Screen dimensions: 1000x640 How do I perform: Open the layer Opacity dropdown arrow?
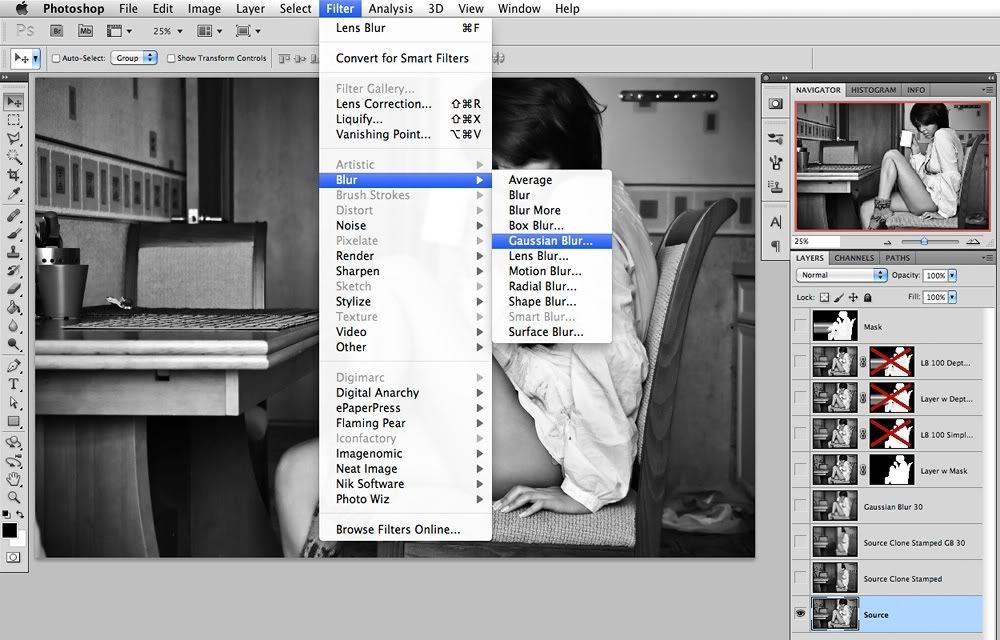click(952, 275)
